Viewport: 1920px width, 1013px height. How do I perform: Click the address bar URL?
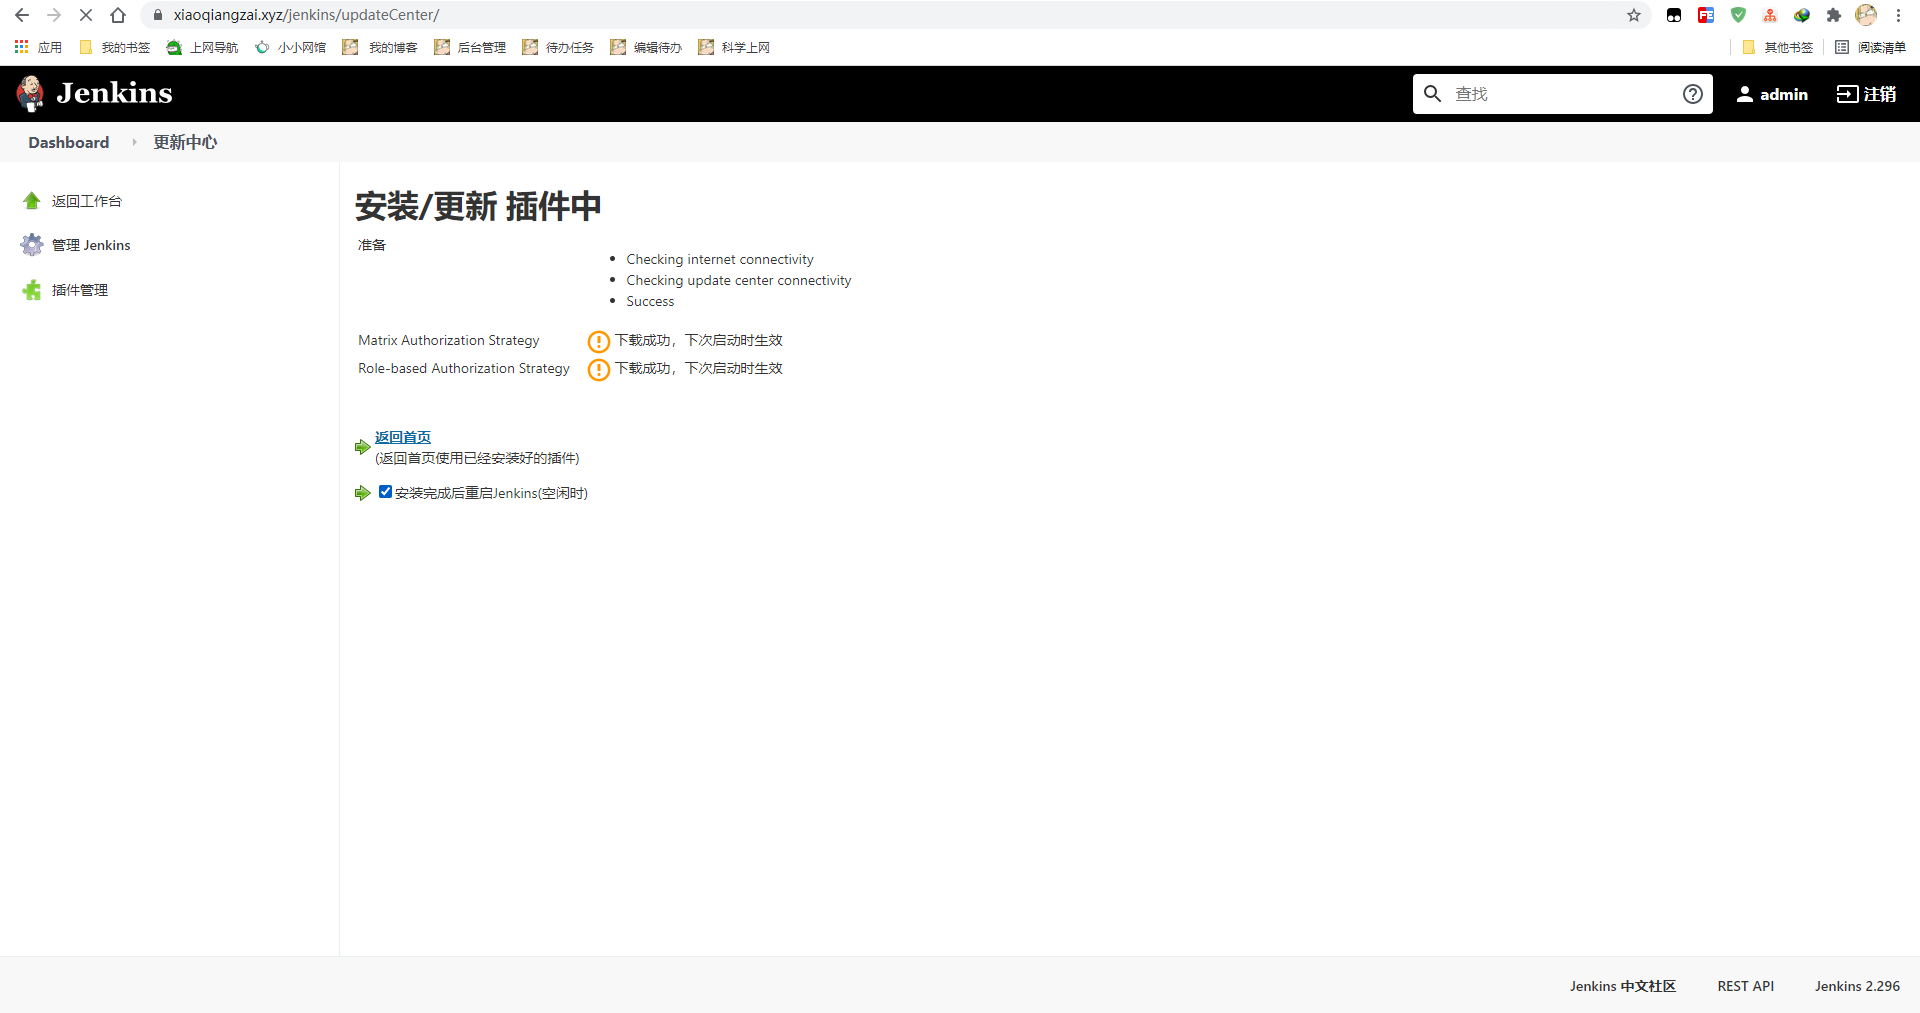306,15
